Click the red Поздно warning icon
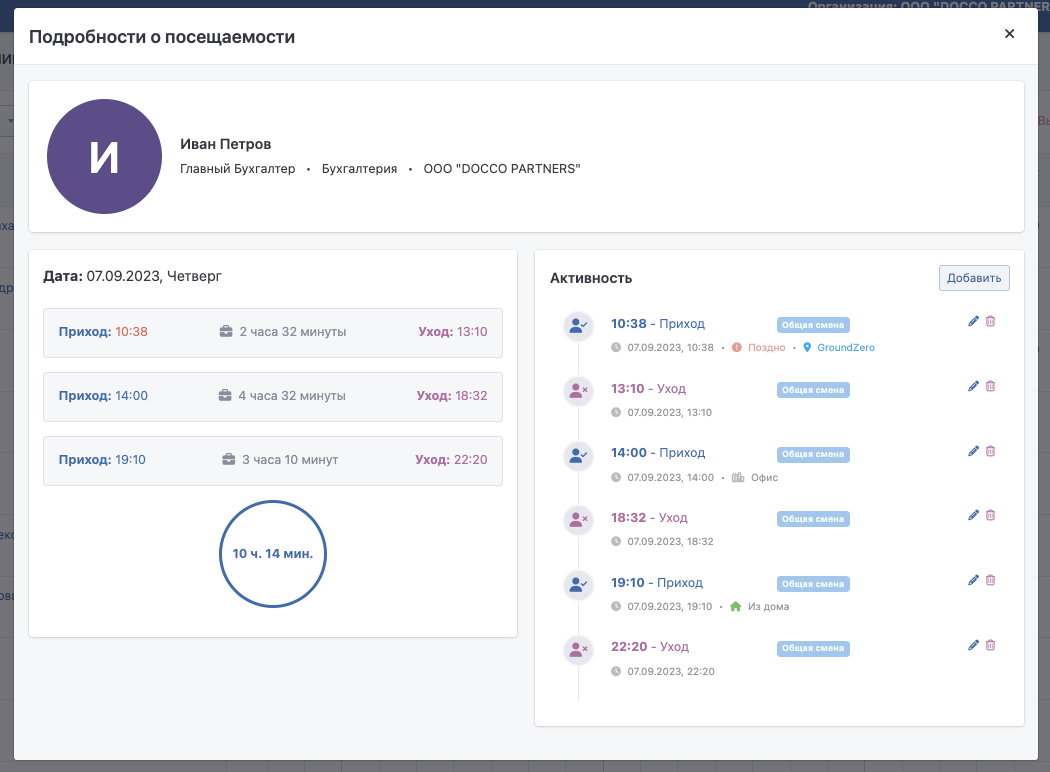 point(737,348)
